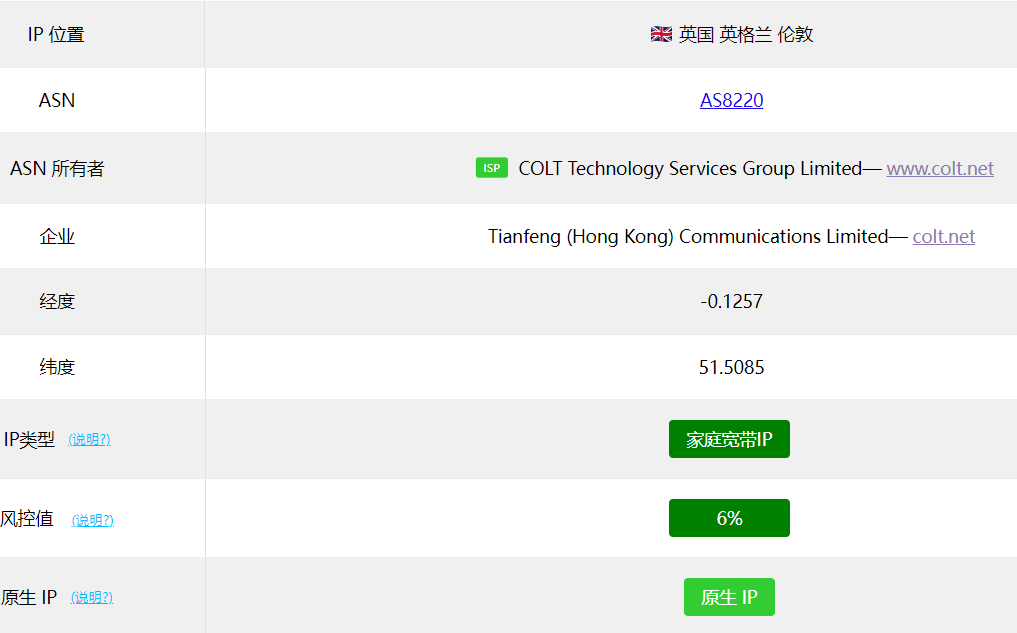Click the green 家庭宽带IP badge

[729, 439]
